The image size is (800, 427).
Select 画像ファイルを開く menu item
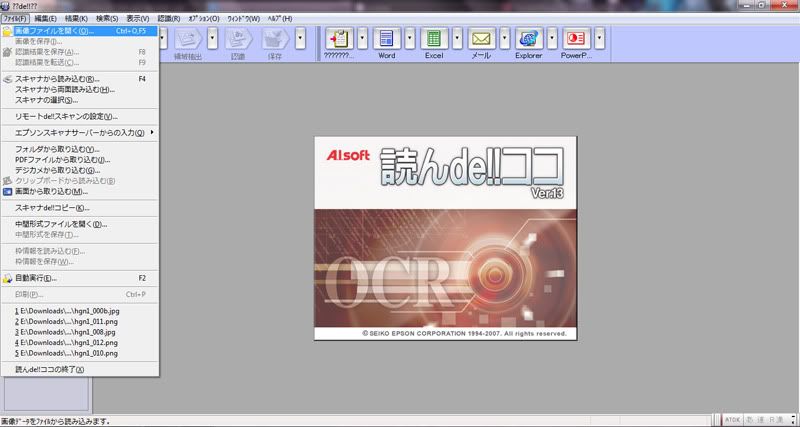pos(80,31)
